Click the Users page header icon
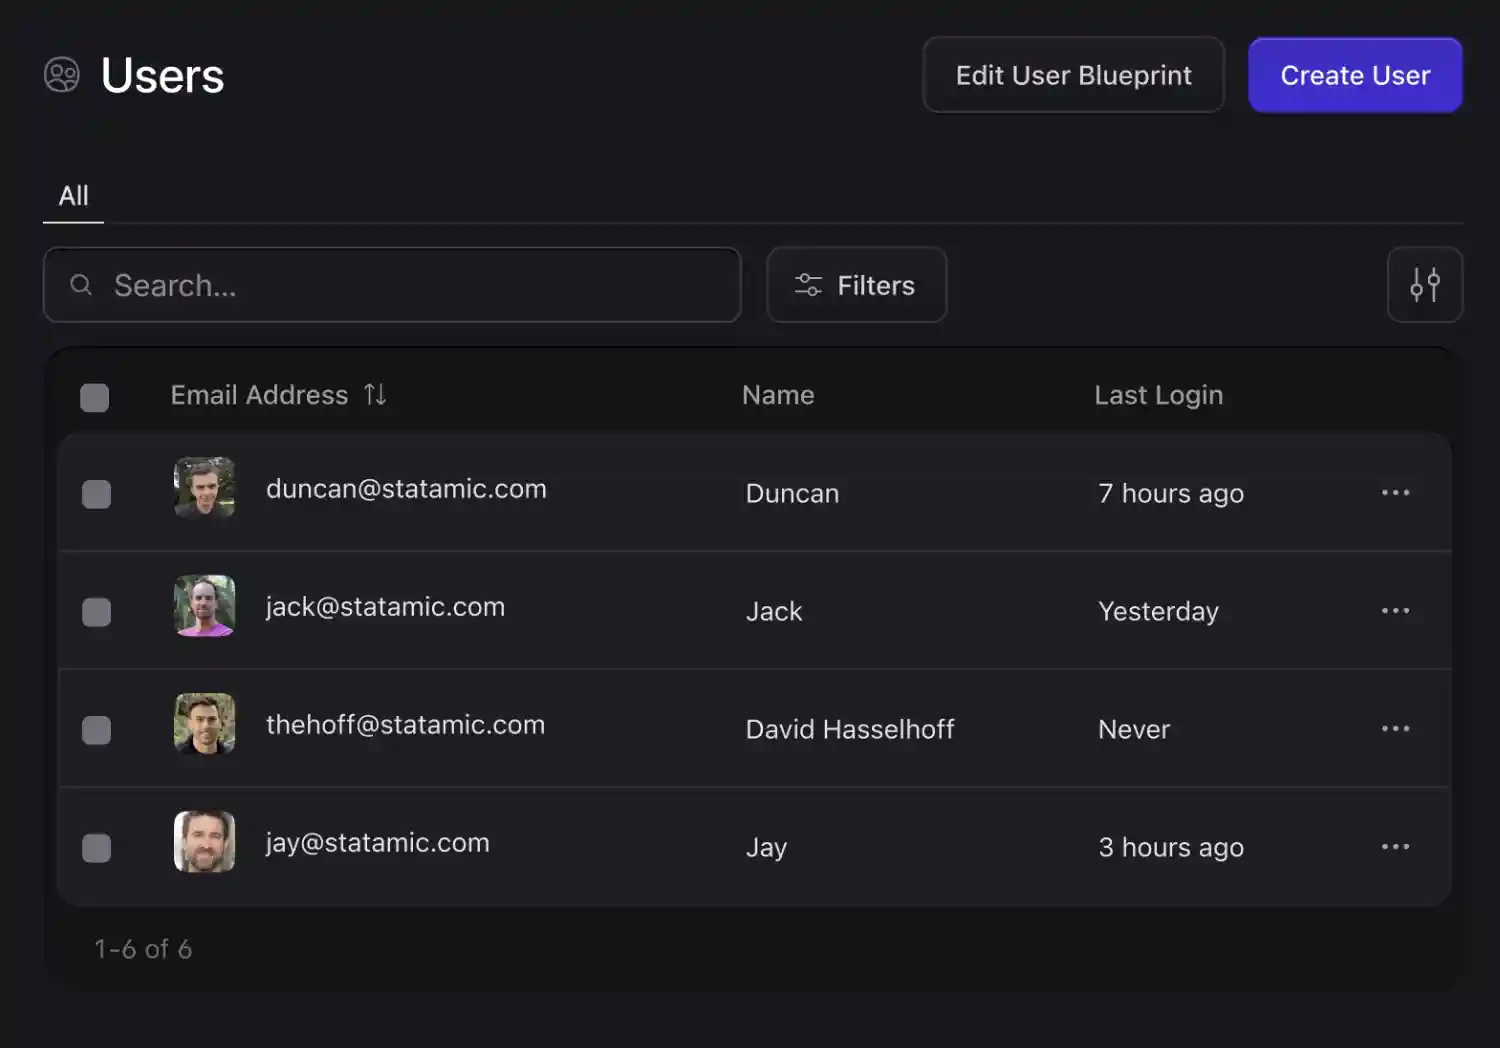Image resolution: width=1500 pixels, height=1048 pixels. pyautogui.click(x=62, y=74)
